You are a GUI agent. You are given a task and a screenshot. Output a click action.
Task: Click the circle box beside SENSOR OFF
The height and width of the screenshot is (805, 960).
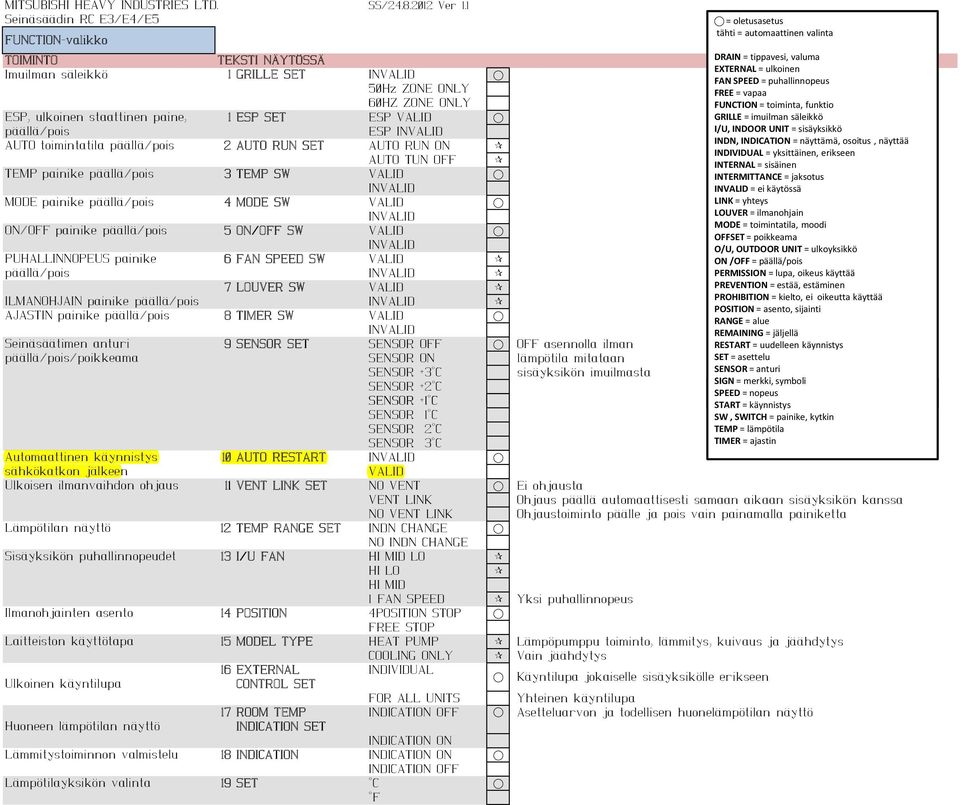[x=498, y=345]
